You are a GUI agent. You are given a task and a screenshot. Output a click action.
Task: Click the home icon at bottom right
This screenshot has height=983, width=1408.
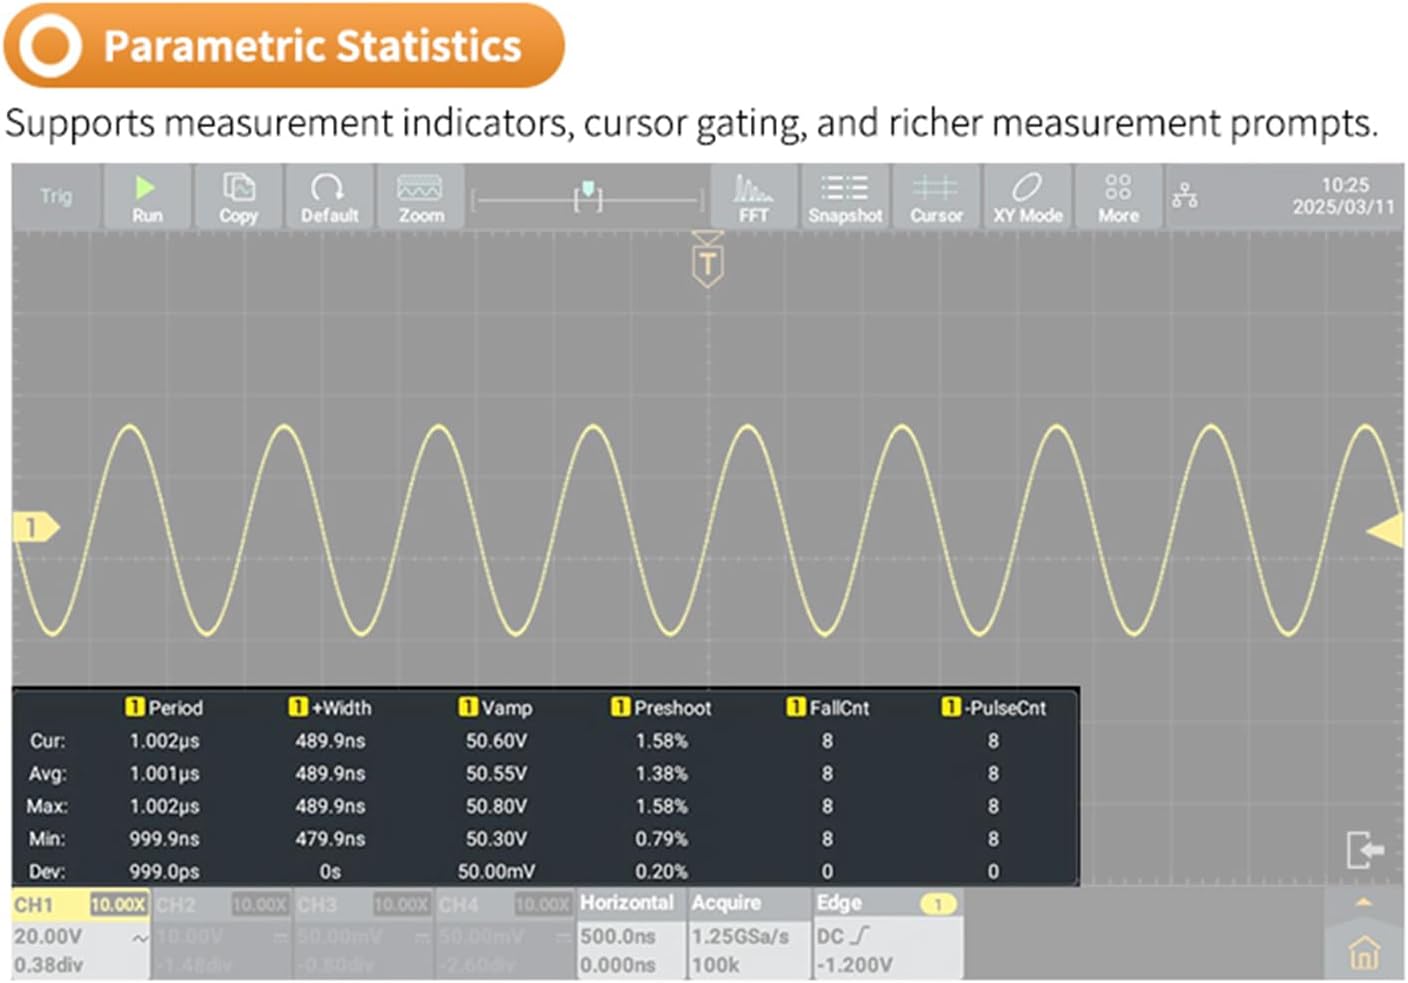(1363, 953)
